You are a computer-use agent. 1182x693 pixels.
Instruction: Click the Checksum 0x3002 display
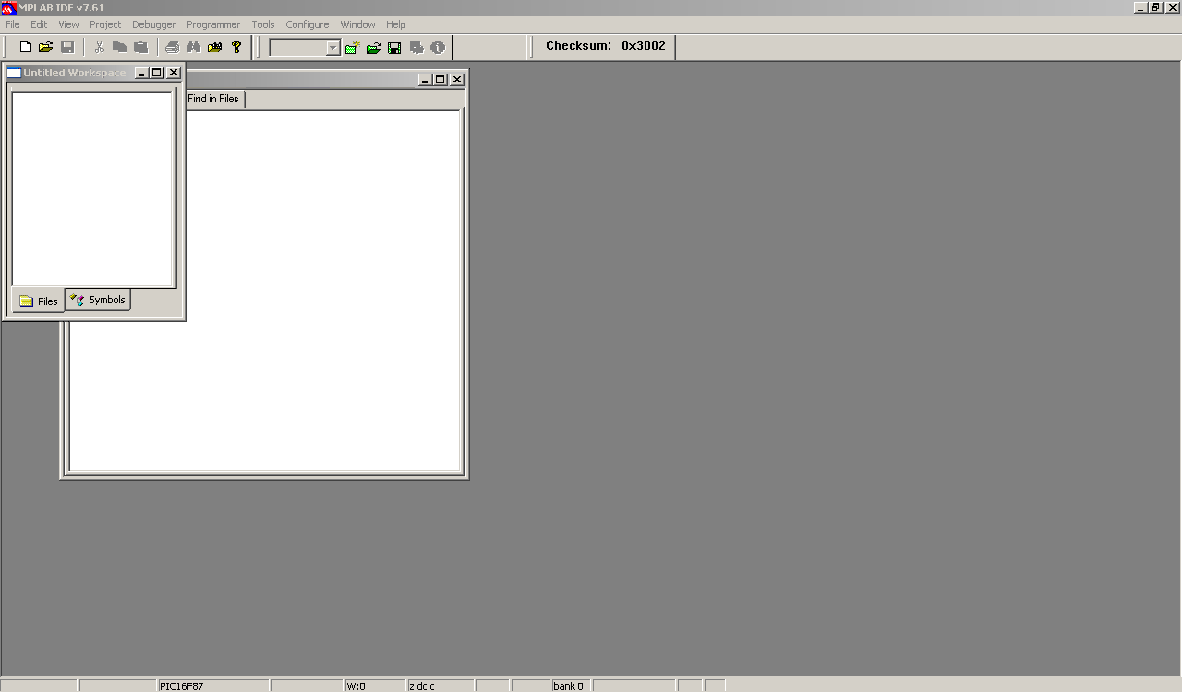click(605, 46)
